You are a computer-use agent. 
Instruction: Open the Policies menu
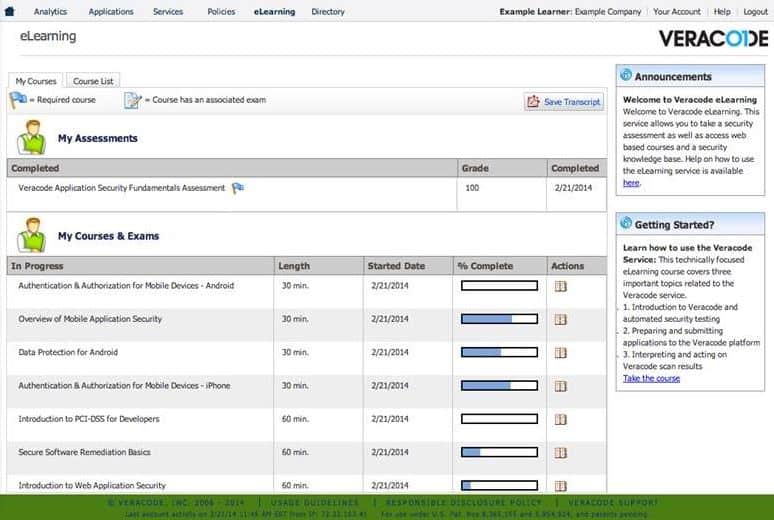pyautogui.click(x=221, y=11)
